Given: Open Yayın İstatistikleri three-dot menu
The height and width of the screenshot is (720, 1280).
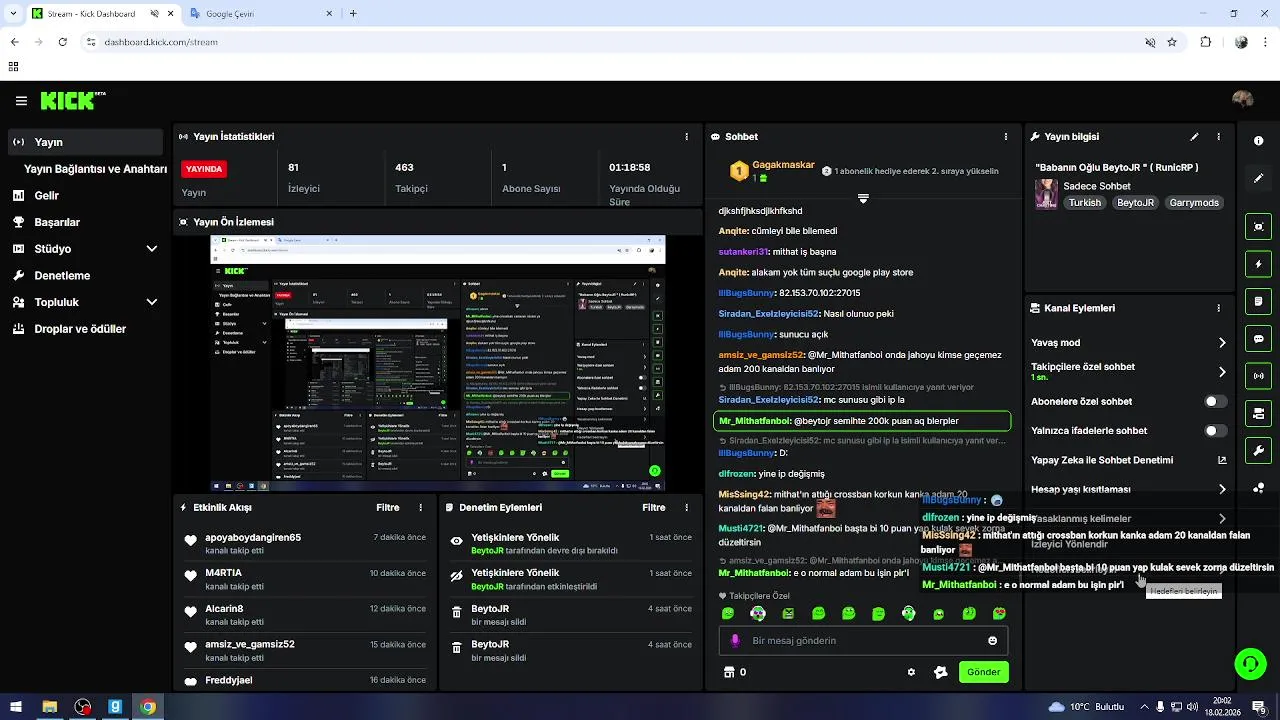Looking at the screenshot, I should (686, 137).
